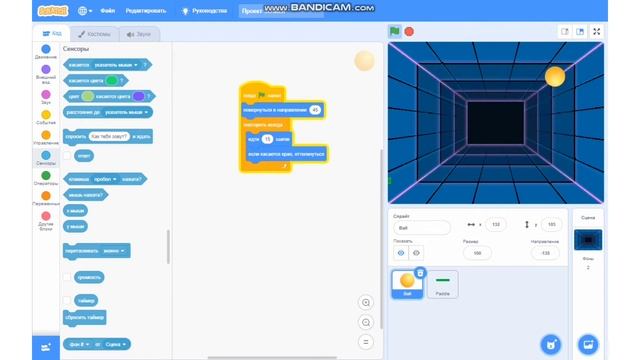Screen dimensions: 640x360
Task: Enable the ответ reporter checkbox
Action: tap(67, 156)
